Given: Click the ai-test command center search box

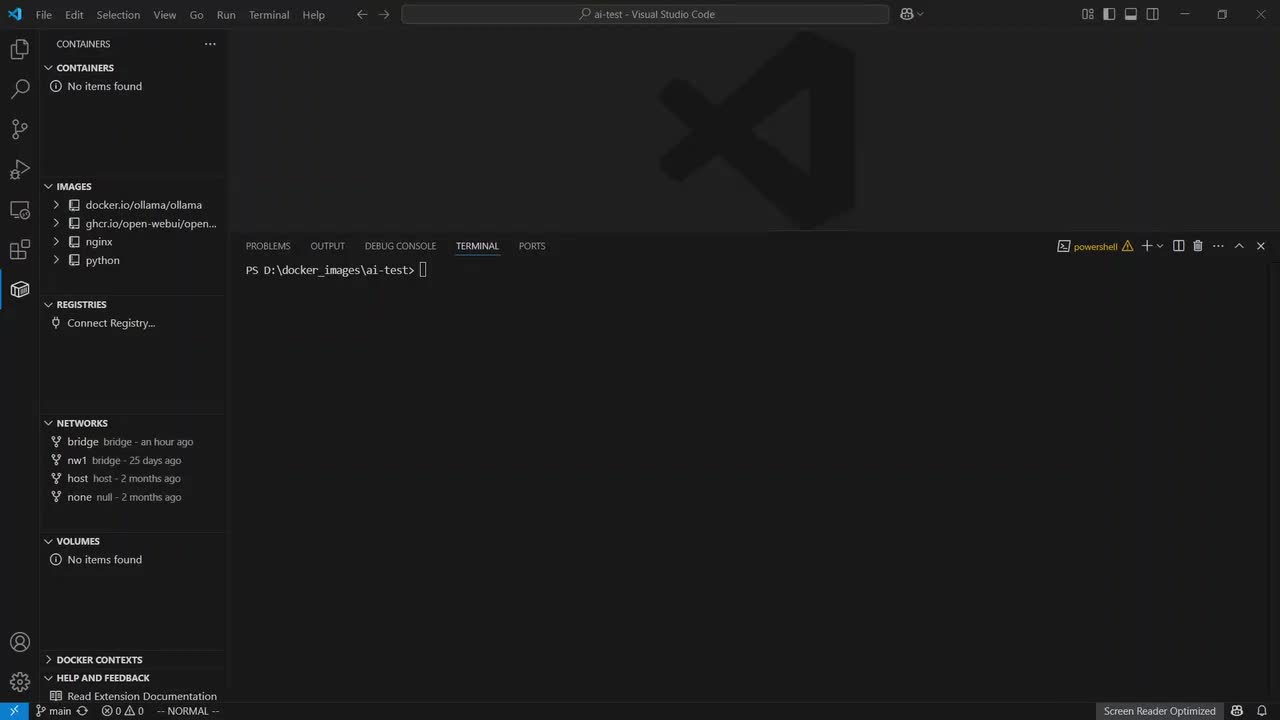Looking at the screenshot, I should 645,14.
